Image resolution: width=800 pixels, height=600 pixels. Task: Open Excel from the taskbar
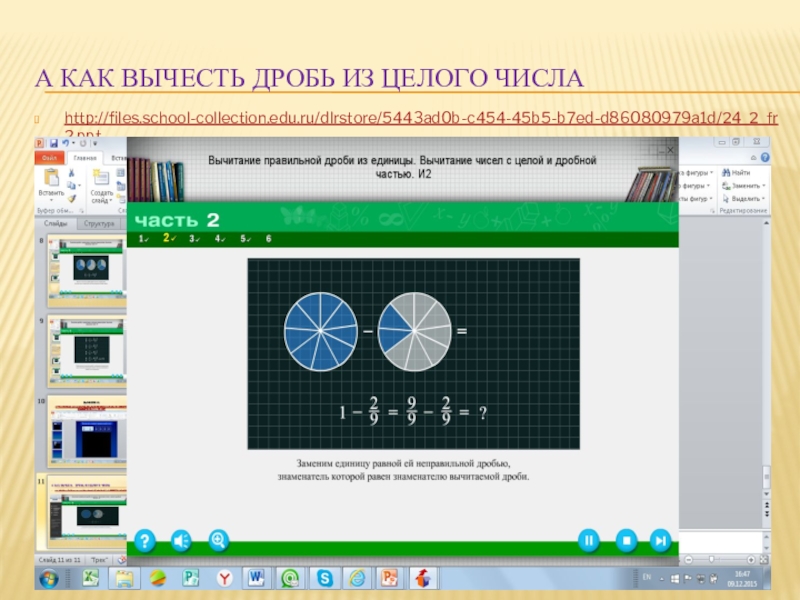click(x=90, y=579)
